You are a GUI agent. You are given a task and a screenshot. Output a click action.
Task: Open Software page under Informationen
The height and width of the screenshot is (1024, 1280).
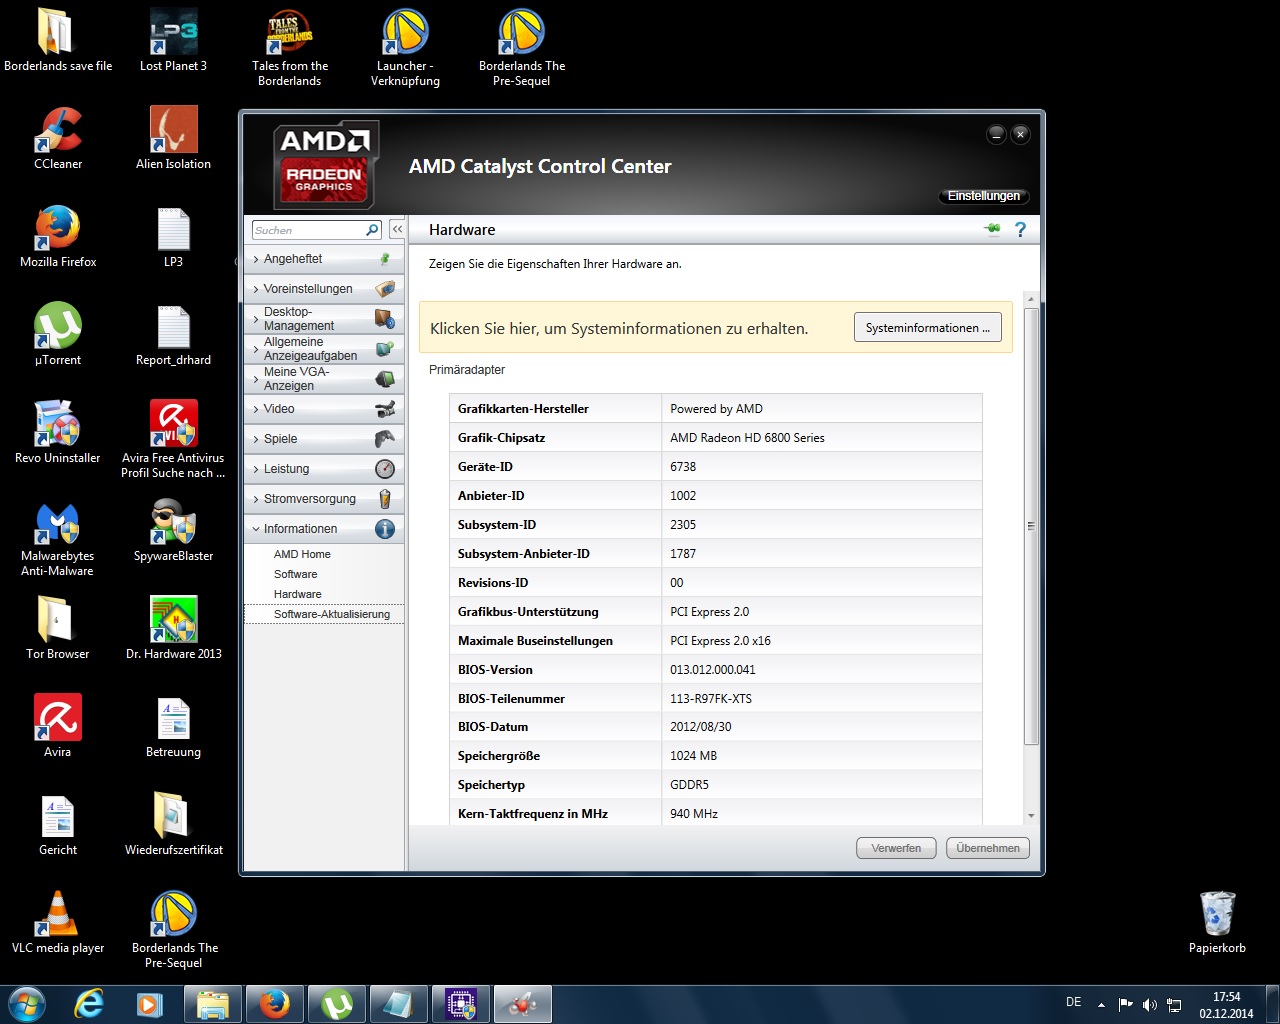coord(295,574)
